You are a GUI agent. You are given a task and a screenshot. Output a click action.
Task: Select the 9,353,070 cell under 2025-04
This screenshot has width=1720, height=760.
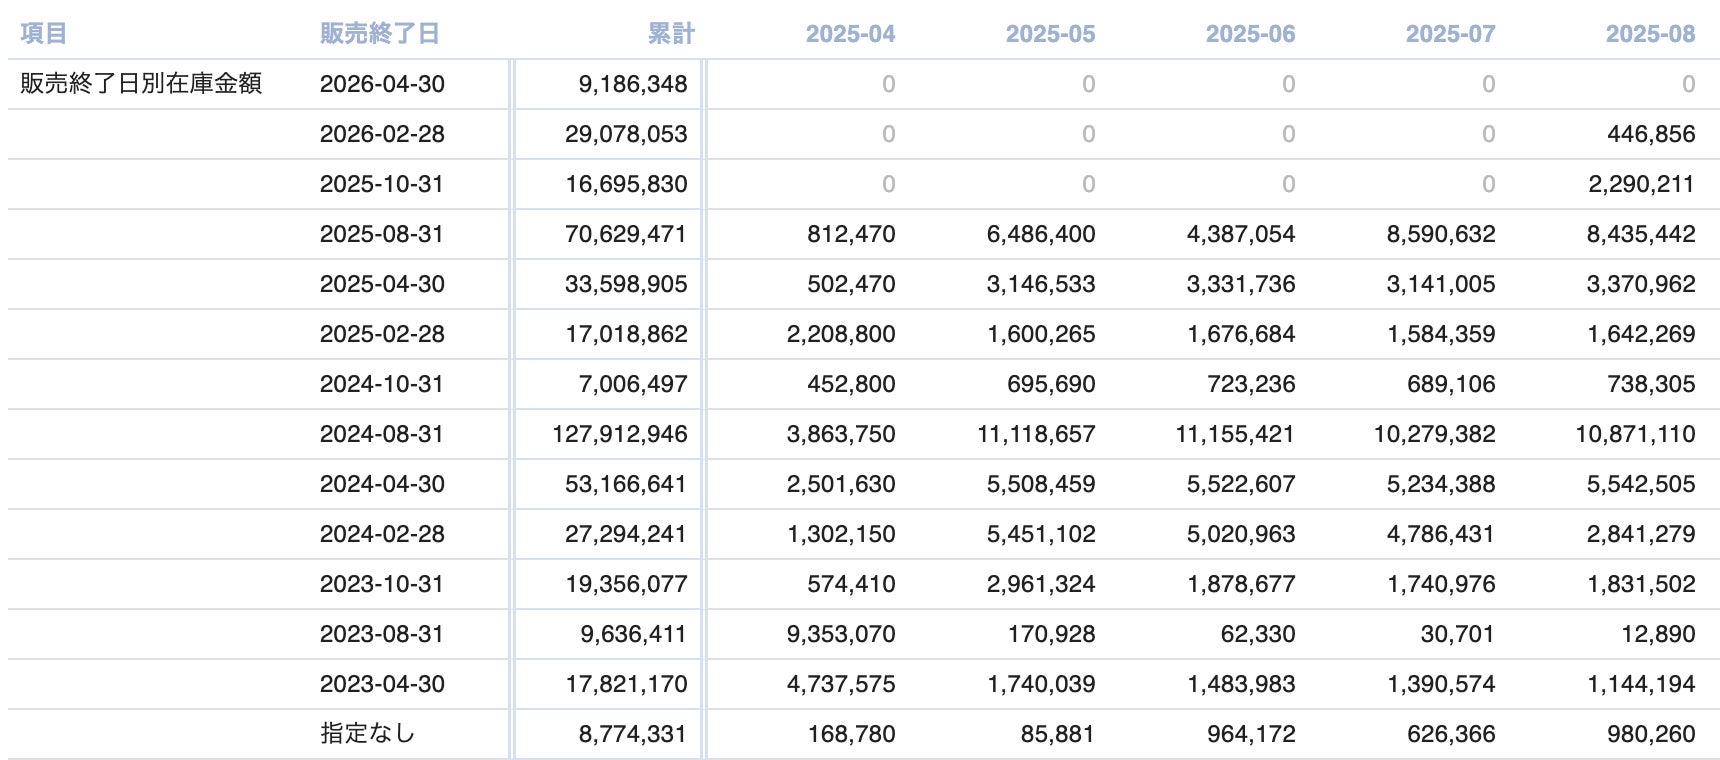[x=841, y=634]
